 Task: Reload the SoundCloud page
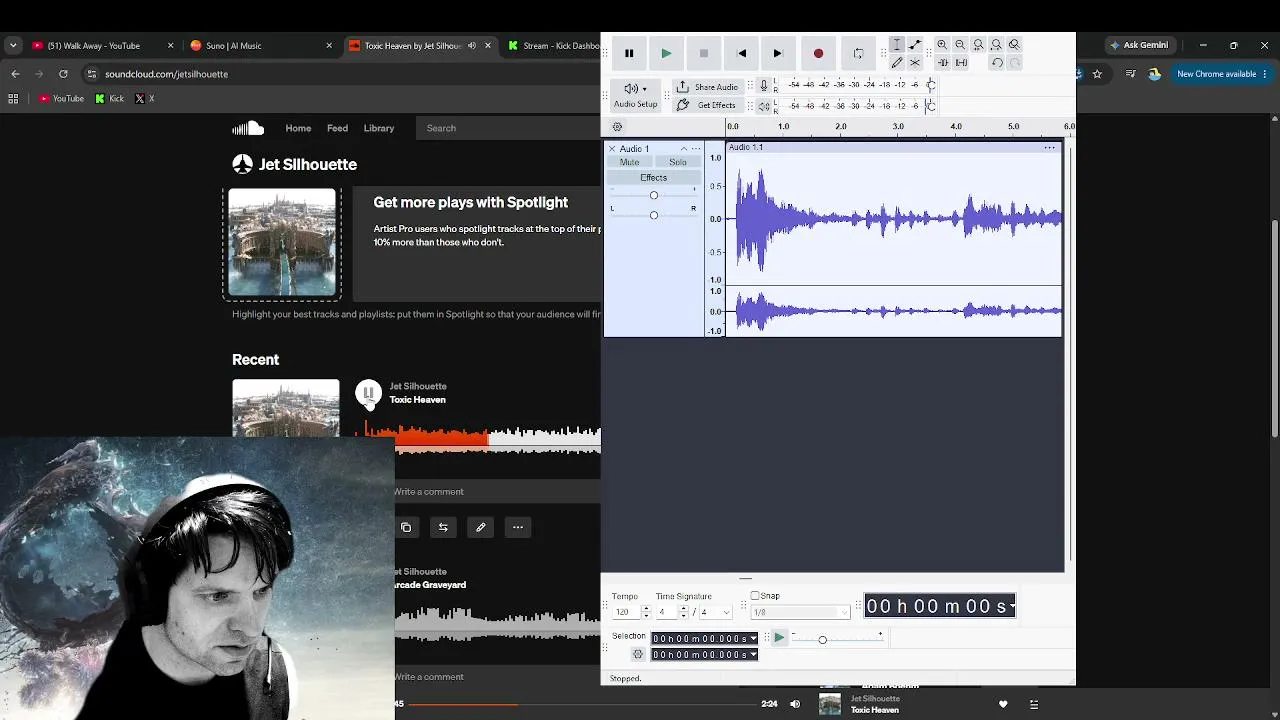point(63,74)
